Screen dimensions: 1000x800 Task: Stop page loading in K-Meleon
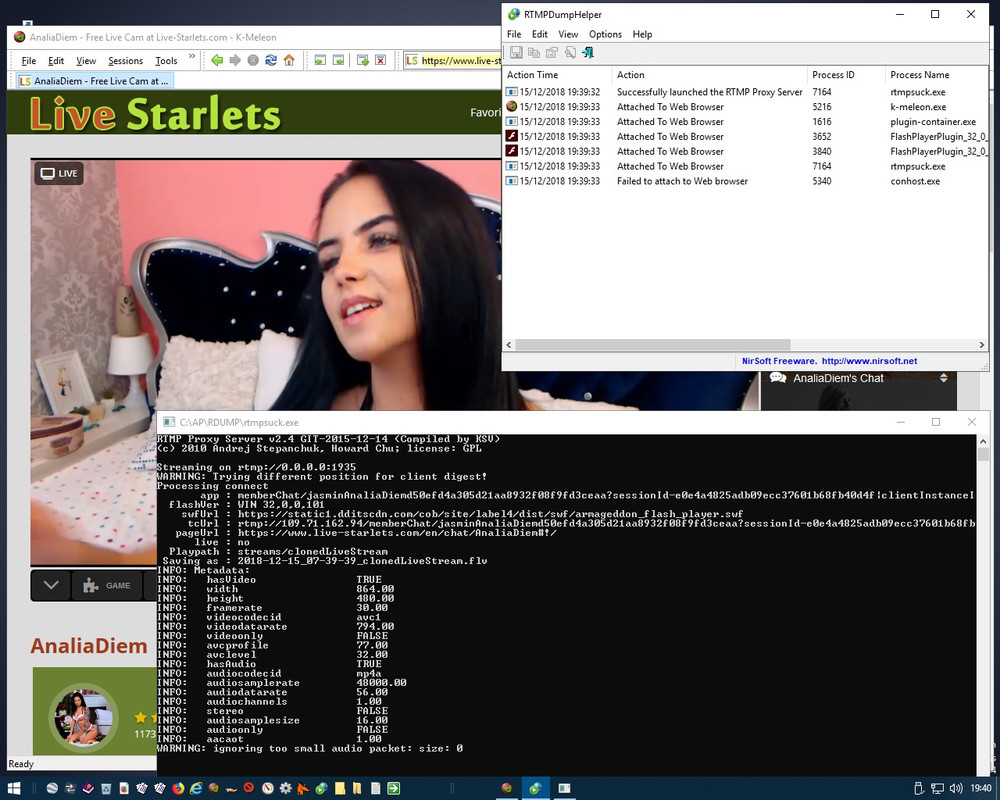[253, 61]
